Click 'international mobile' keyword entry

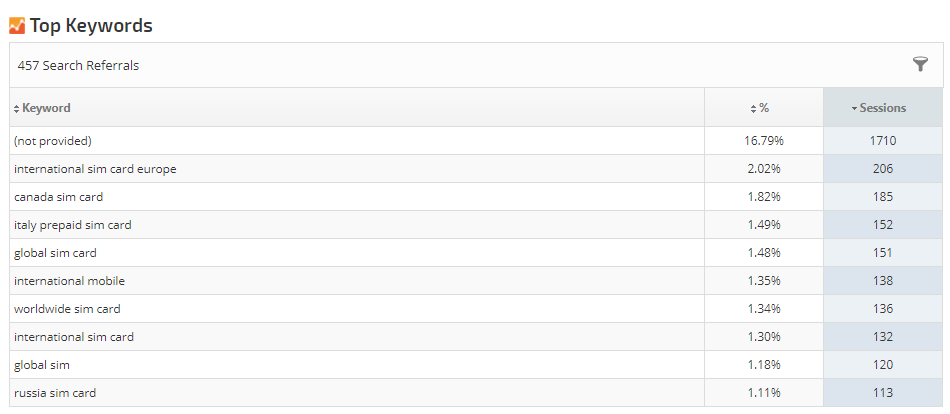click(69, 281)
